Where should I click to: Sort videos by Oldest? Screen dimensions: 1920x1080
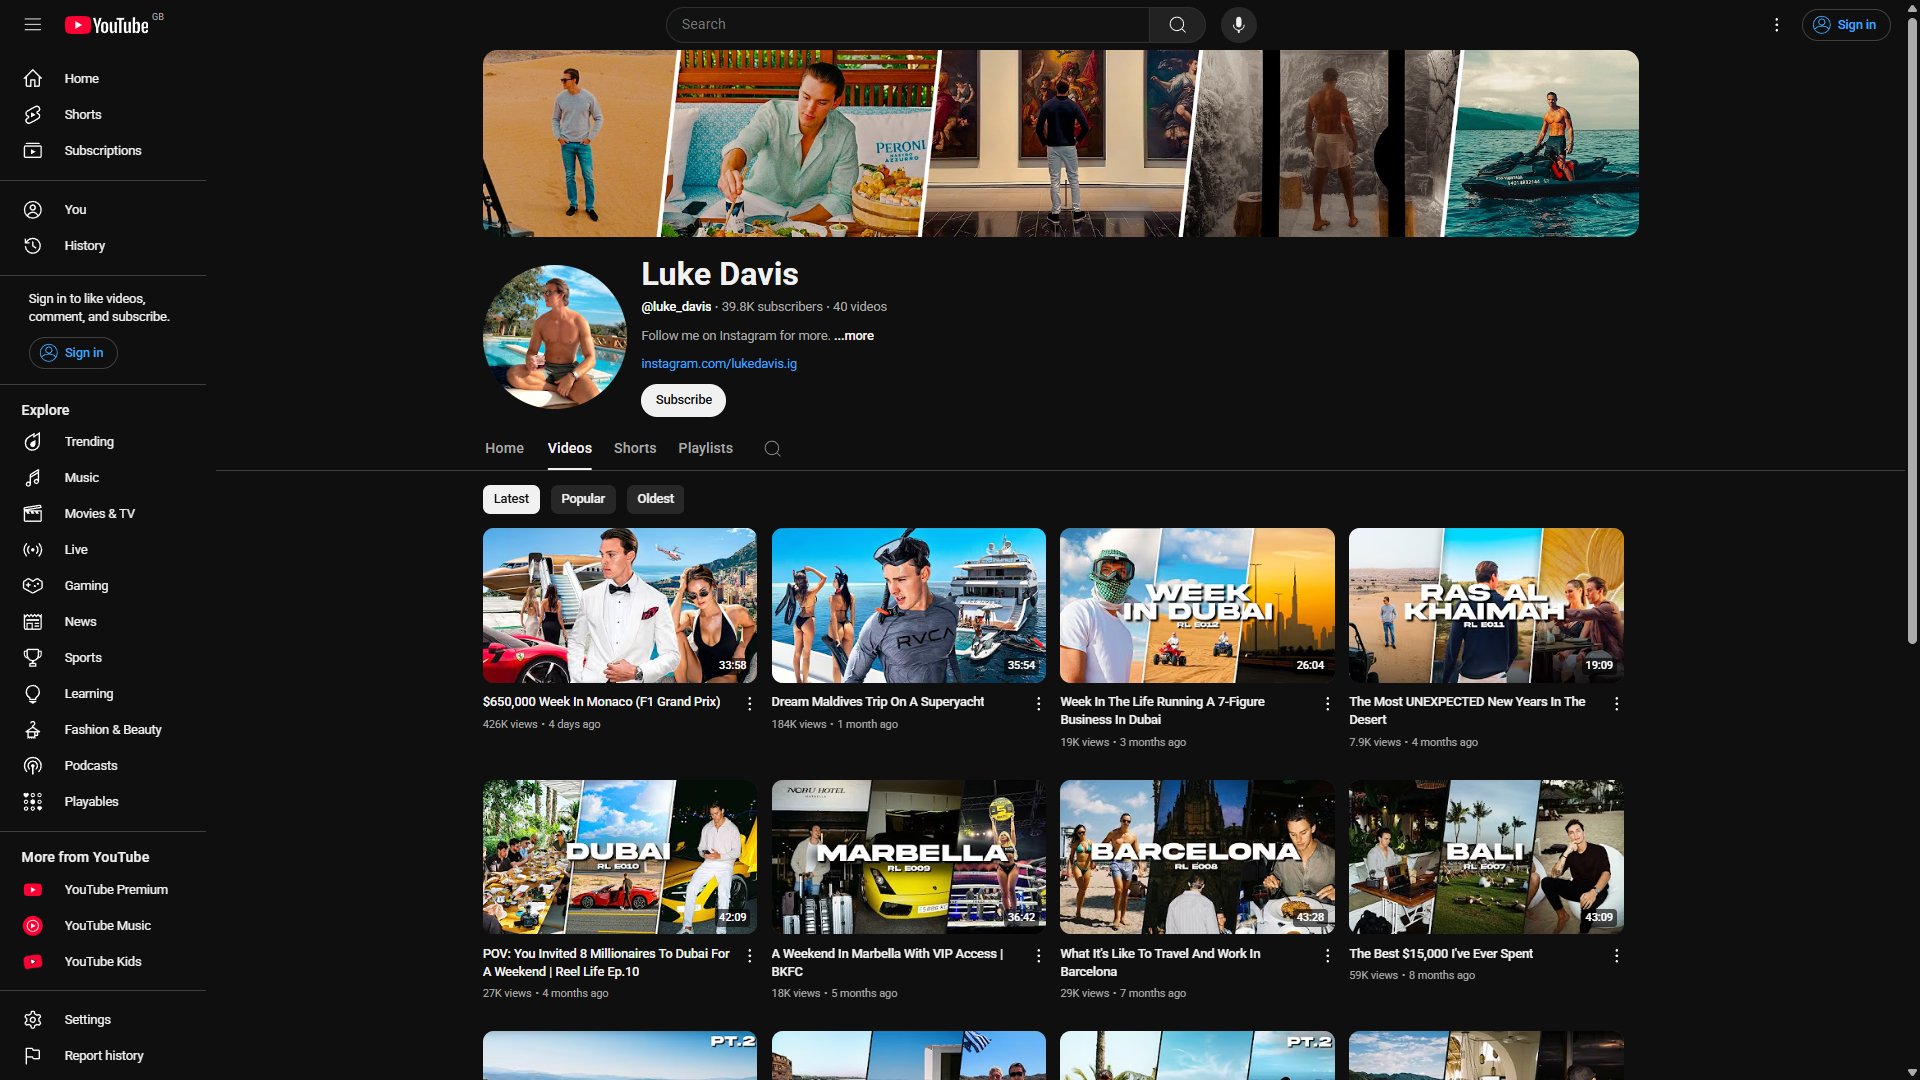point(655,499)
